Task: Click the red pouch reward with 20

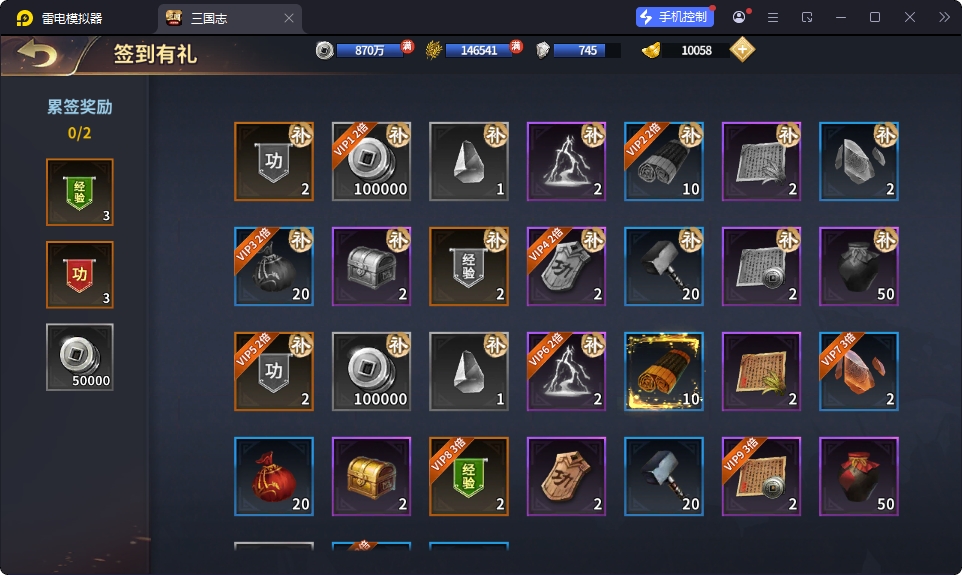Action: (x=274, y=476)
